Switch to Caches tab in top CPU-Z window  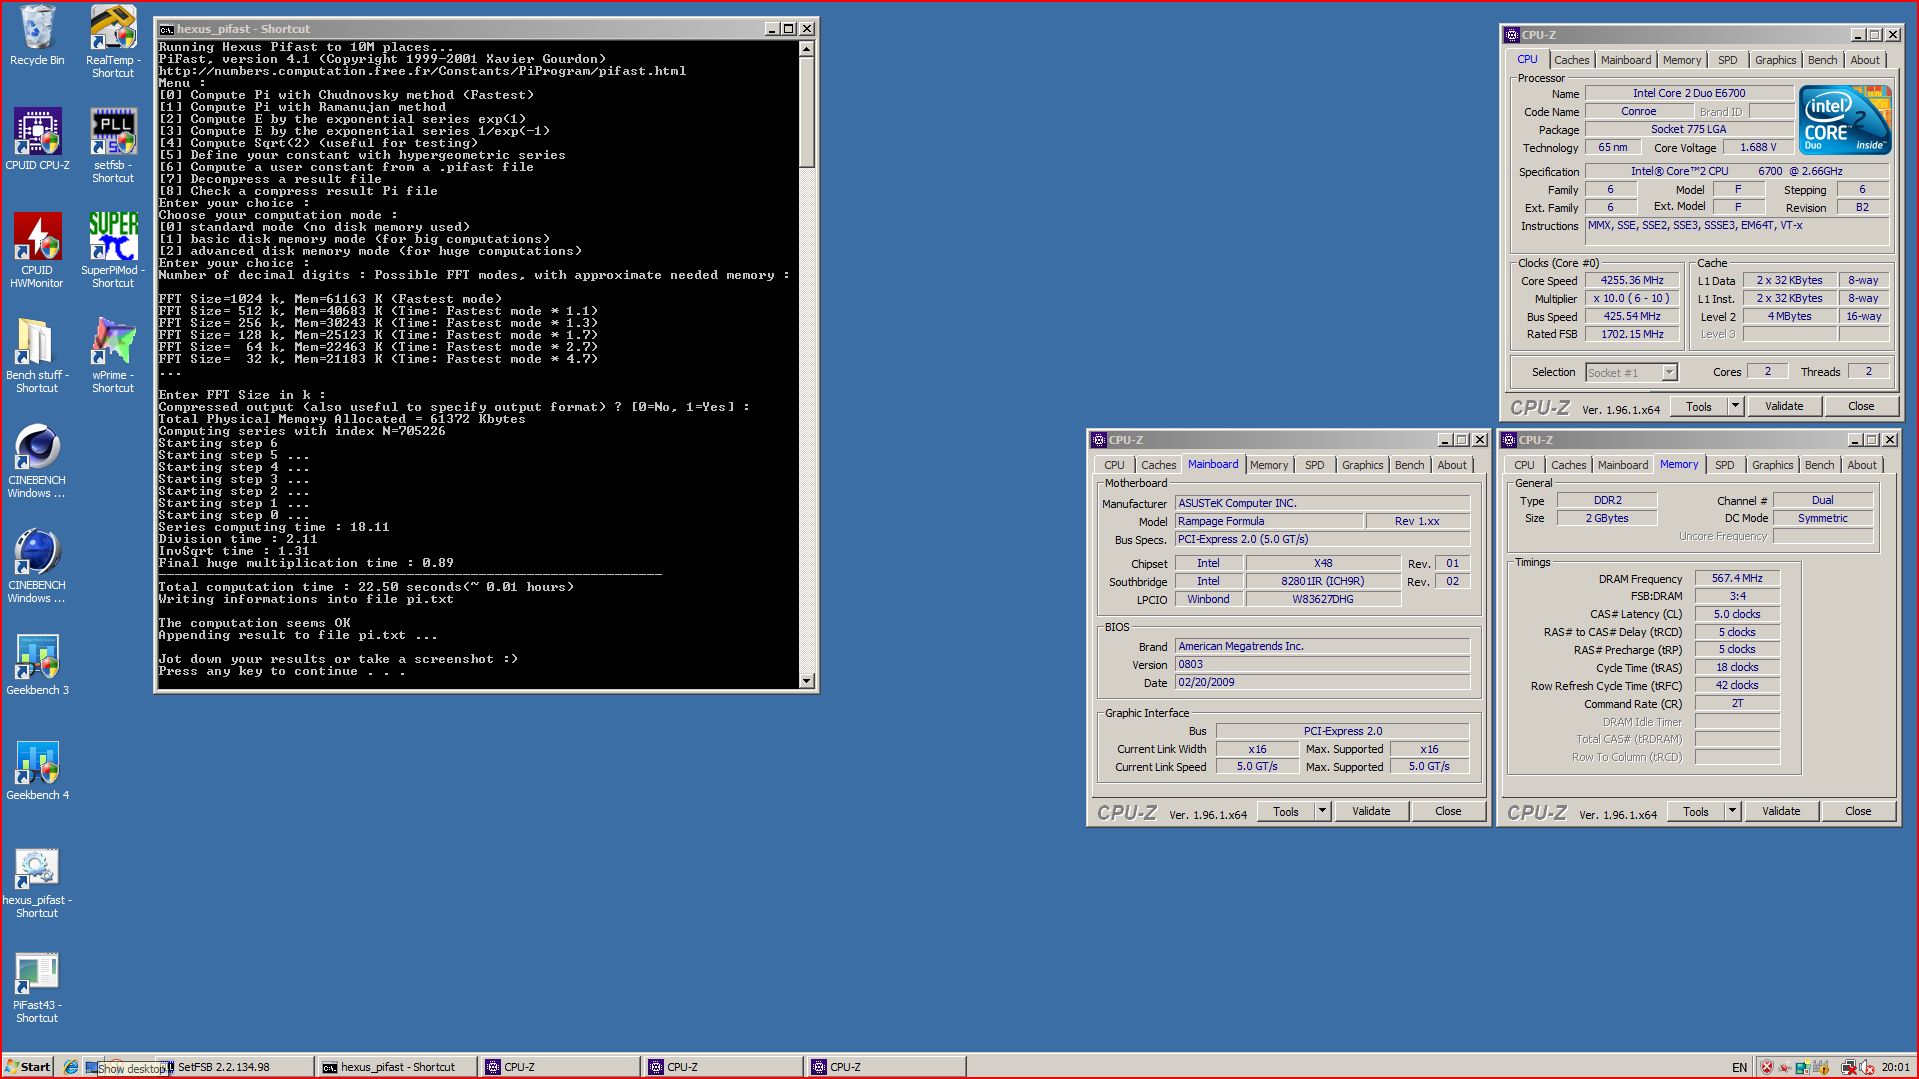pyautogui.click(x=1571, y=60)
